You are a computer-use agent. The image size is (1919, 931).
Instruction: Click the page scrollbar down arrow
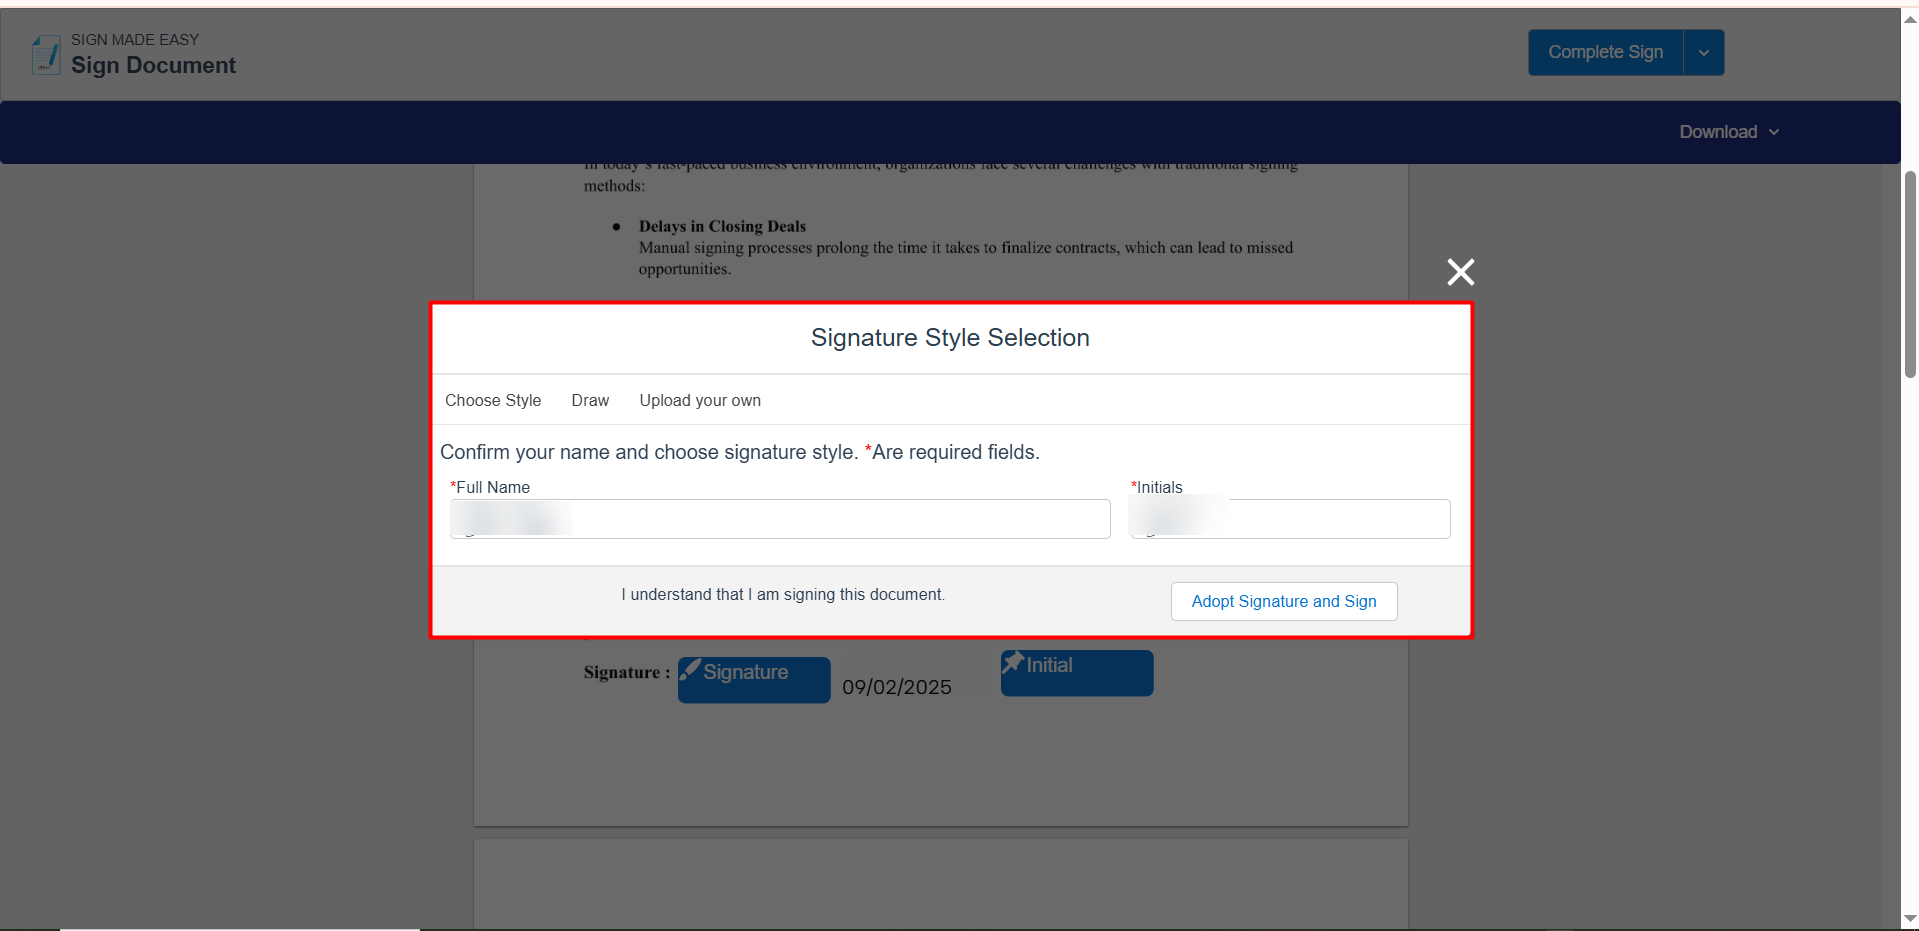[1910, 918]
